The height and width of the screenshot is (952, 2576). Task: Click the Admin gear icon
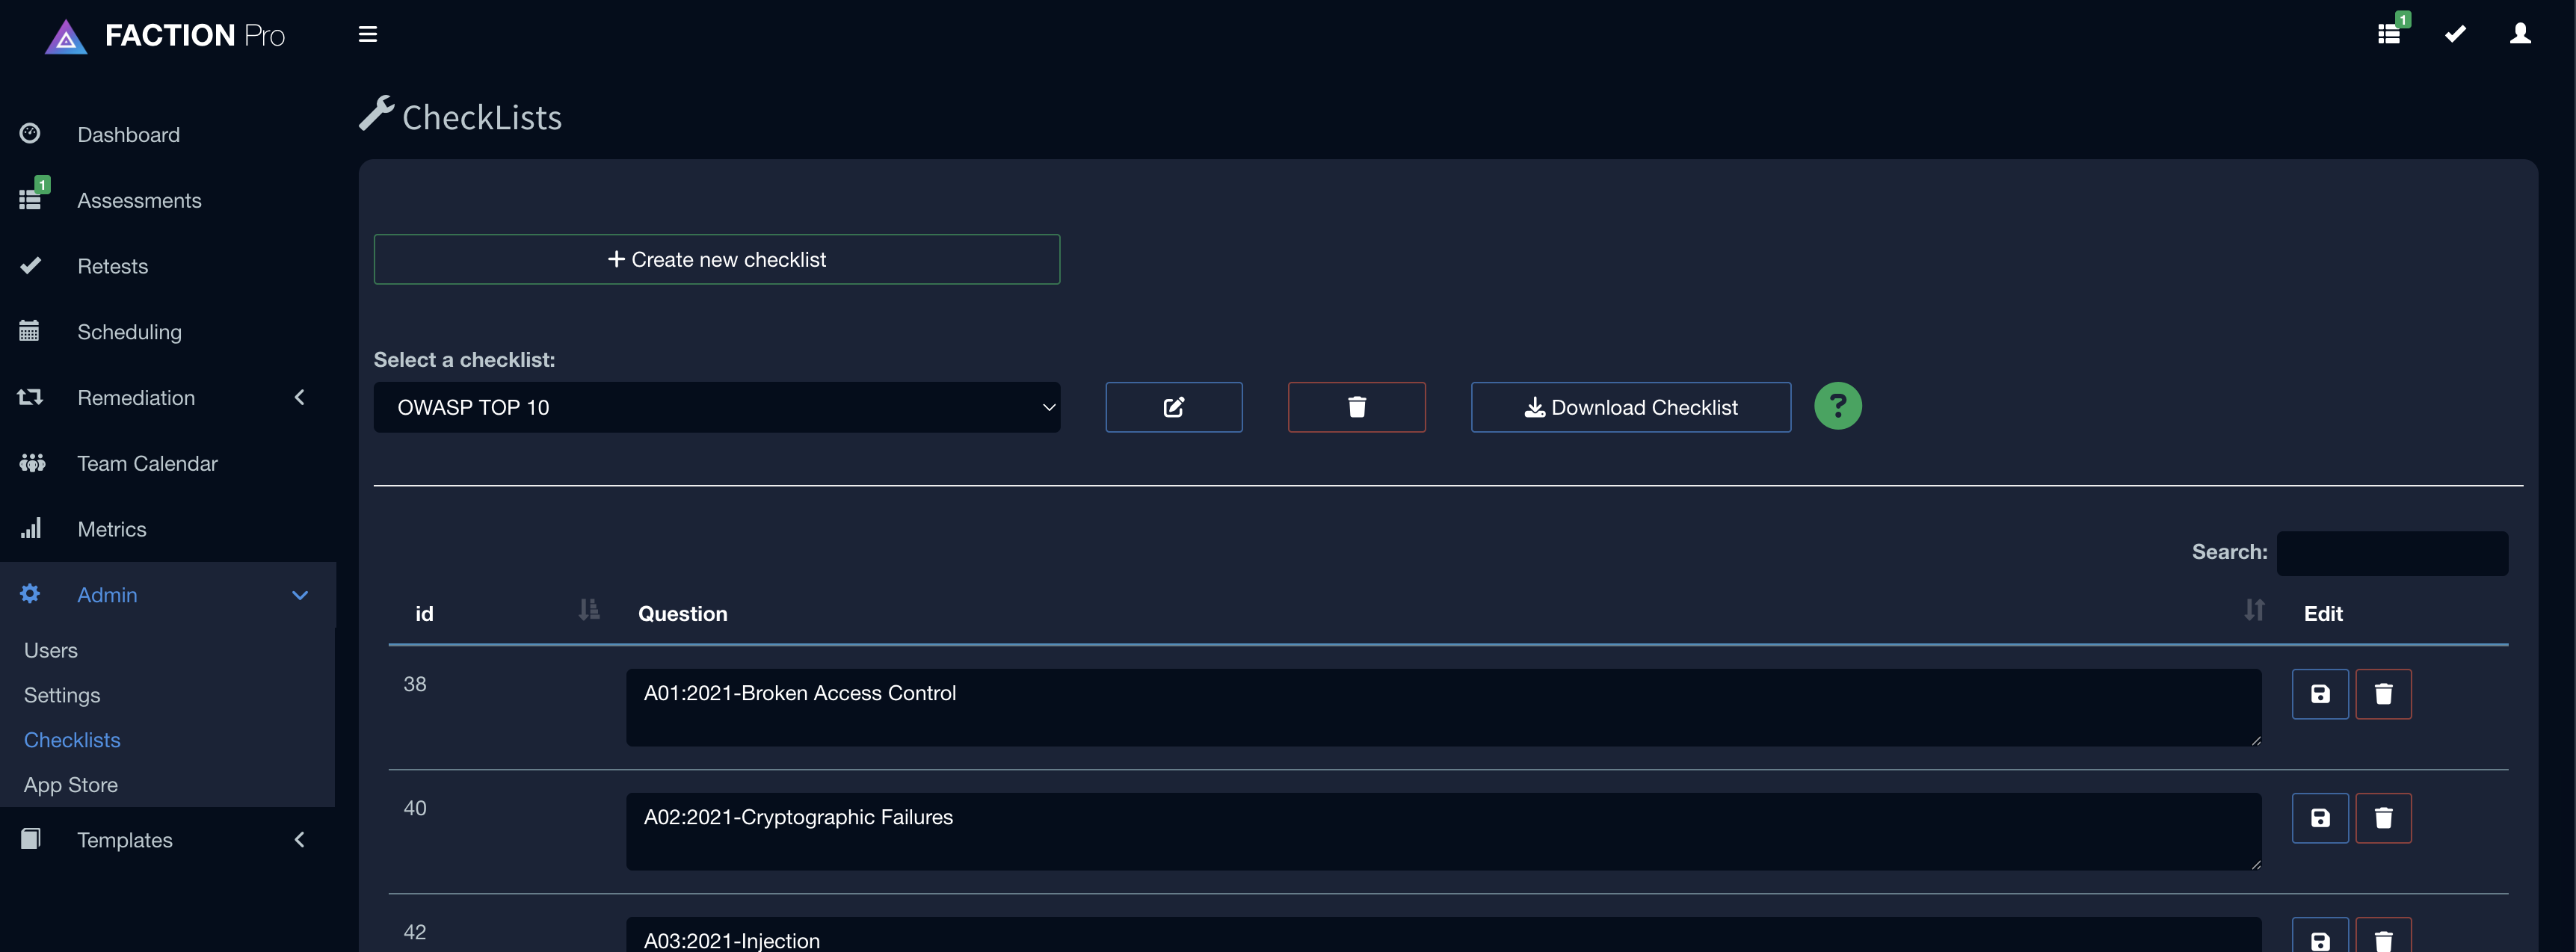[x=30, y=594]
